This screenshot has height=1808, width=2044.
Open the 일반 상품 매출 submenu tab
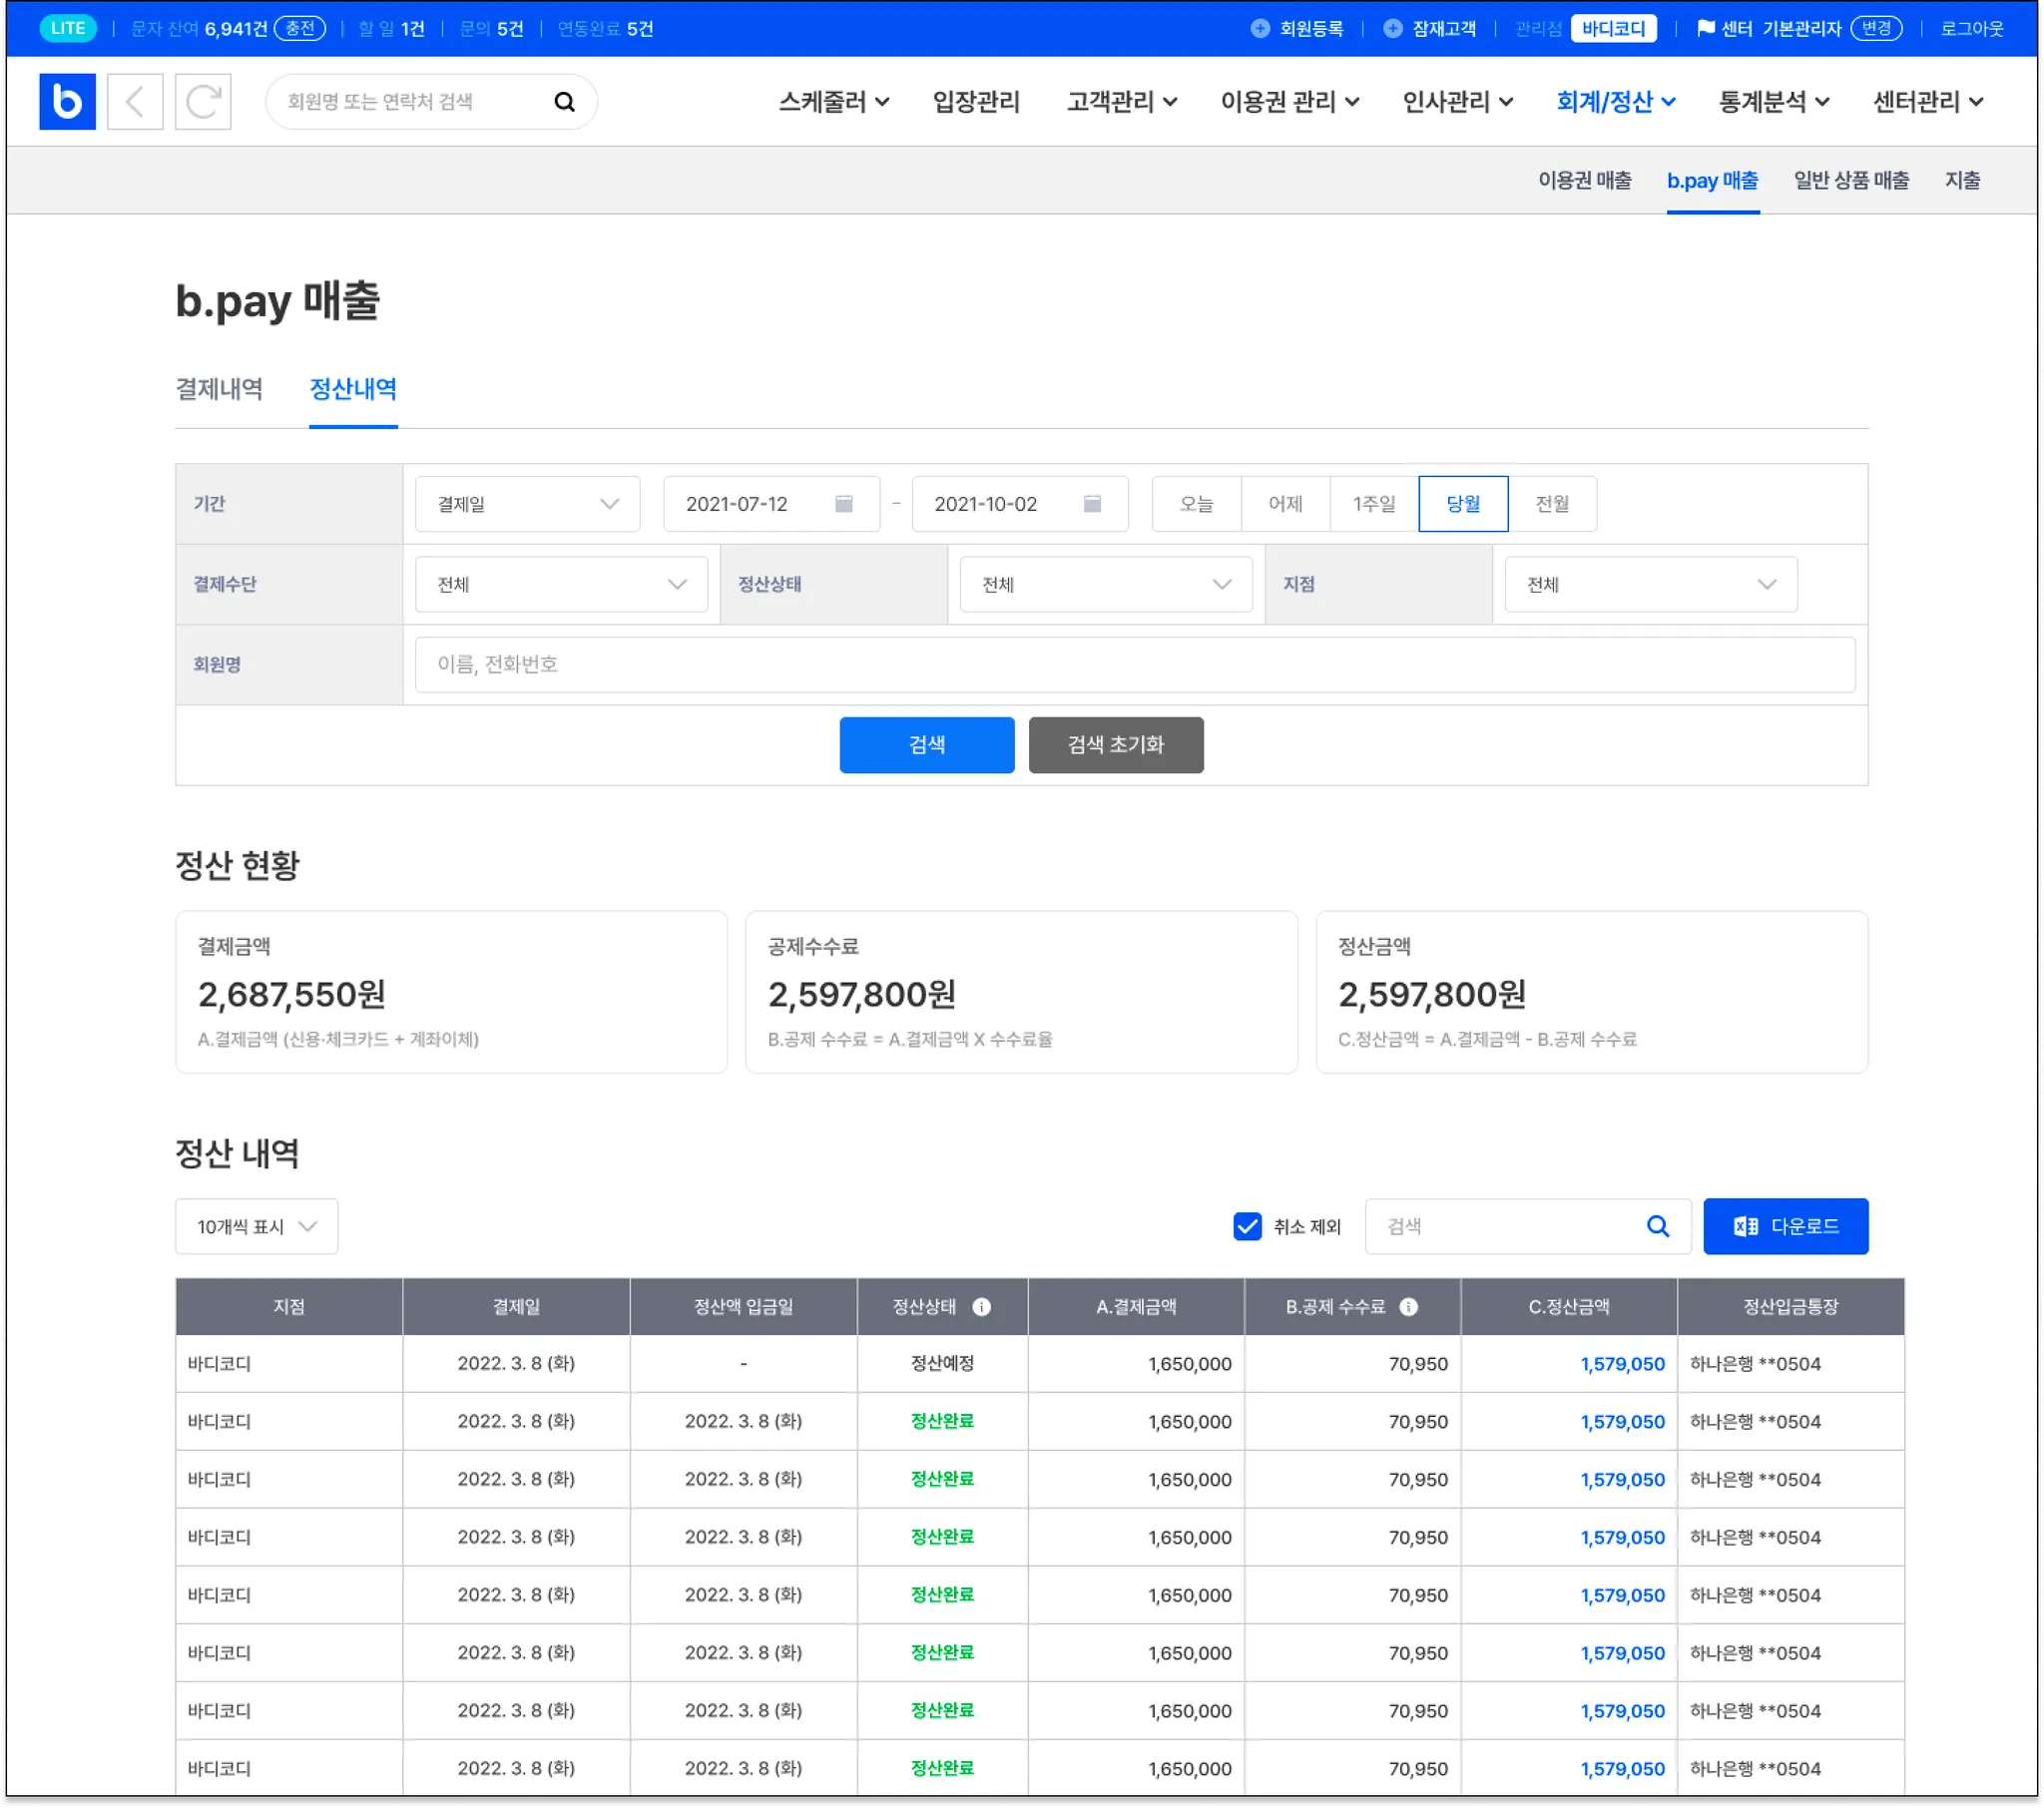tap(1850, 181)
